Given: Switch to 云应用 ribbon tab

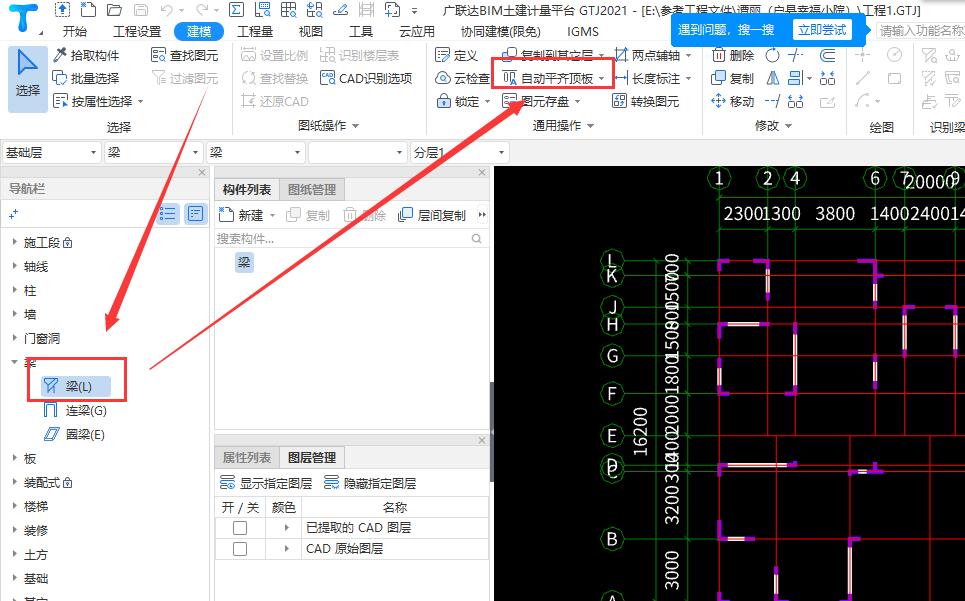Looking at the screenshot, I should click(416, 31).
